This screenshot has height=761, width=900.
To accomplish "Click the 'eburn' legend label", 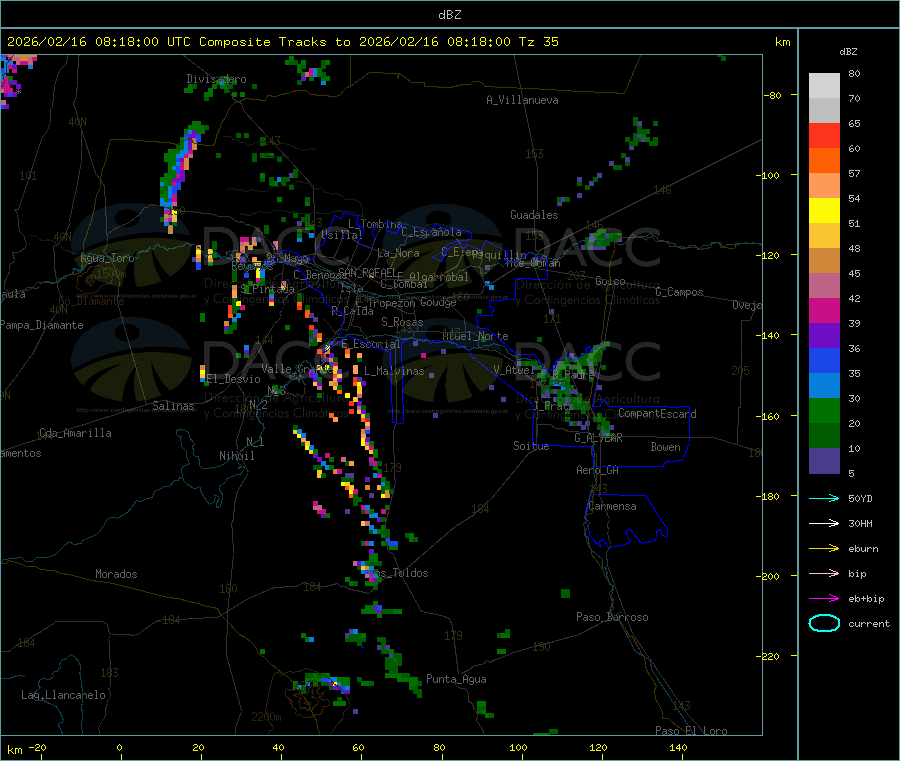I will (x=863, y=549).
